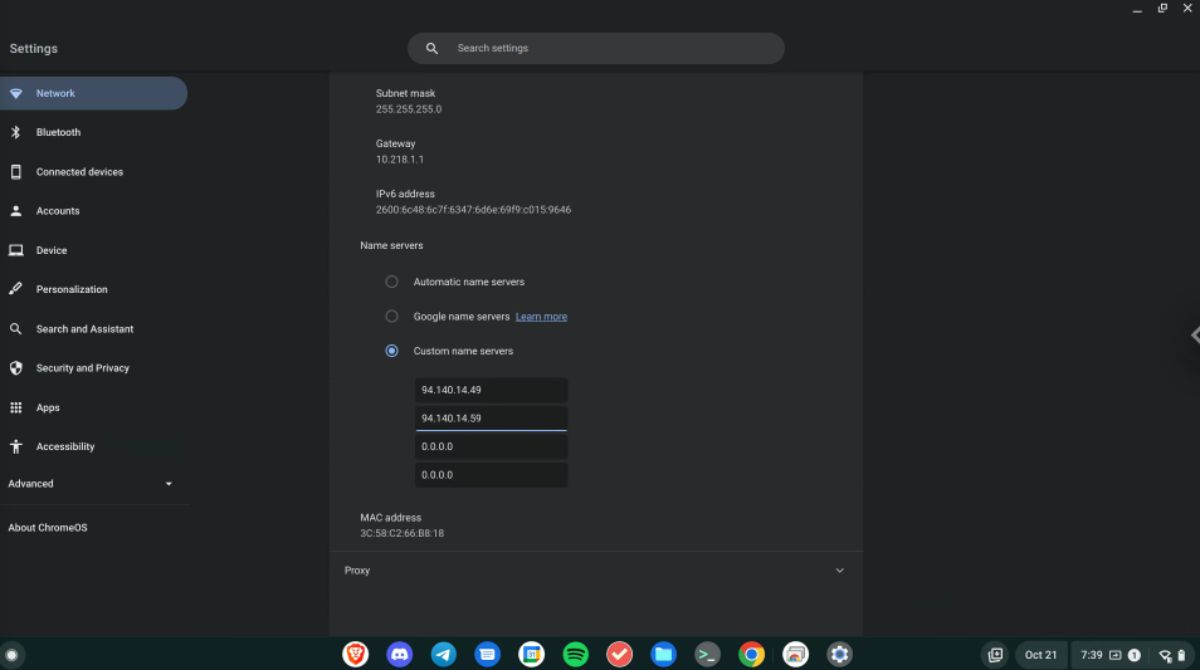
Task: Launch Spotify from the shelf
Action: point(575,654)
